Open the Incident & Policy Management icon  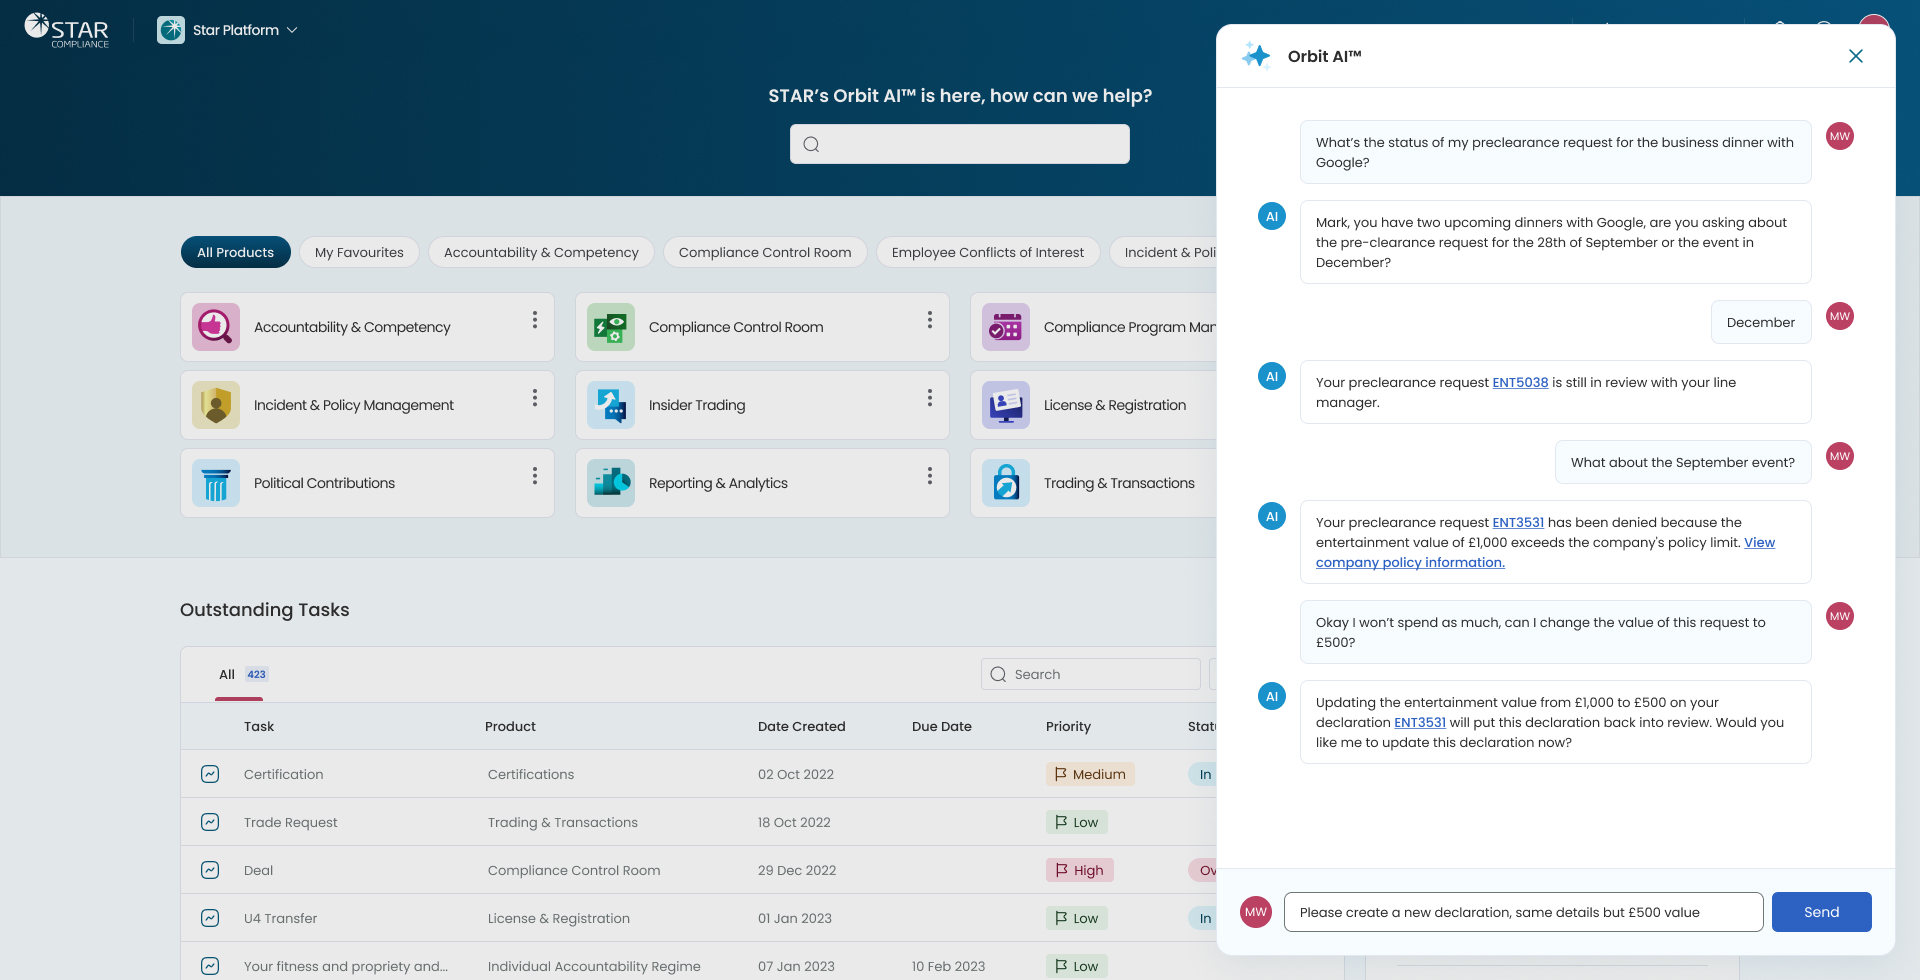click(x=216, y=405)
